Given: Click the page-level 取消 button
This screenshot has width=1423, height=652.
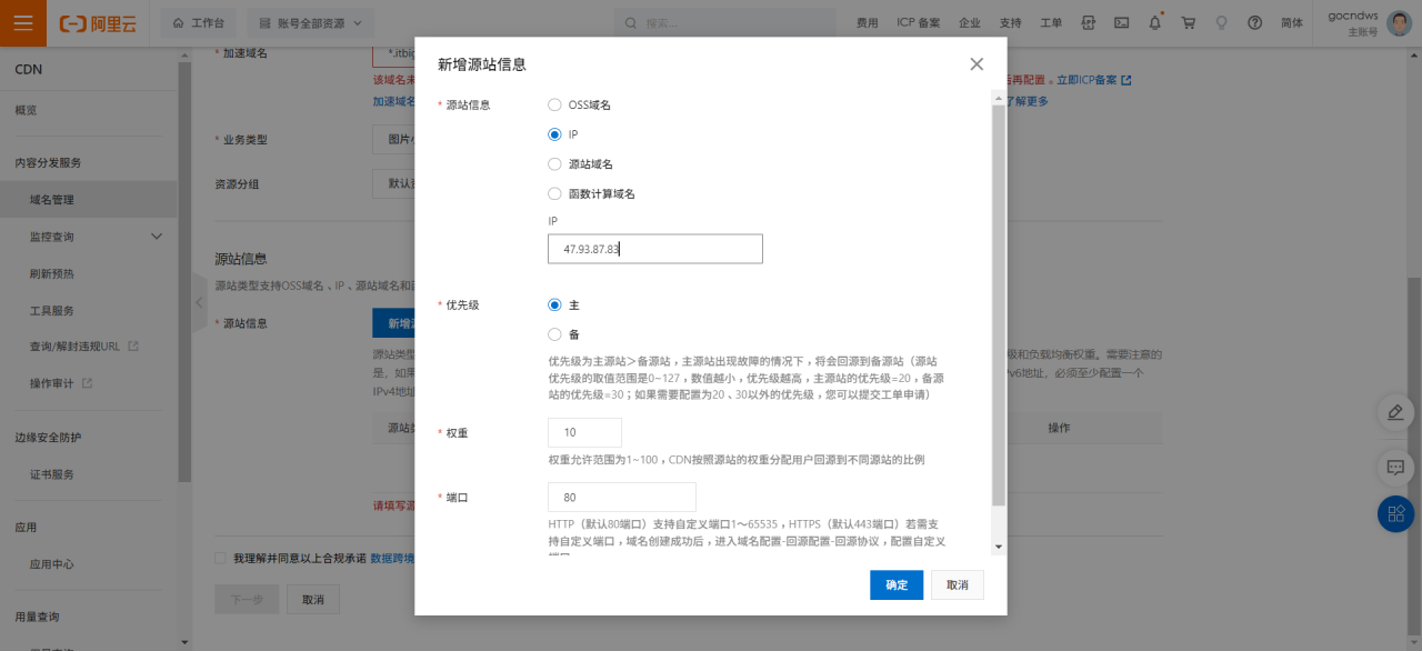Looking at the screenshot, I should point(313,599).
